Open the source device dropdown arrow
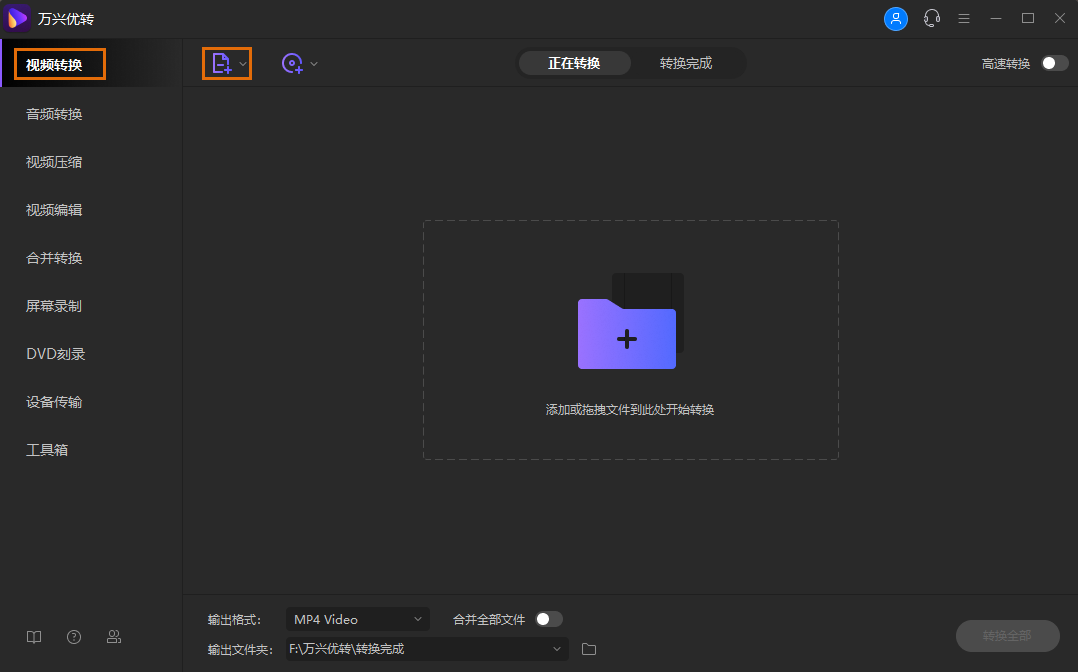Image resolution: width=1078 pixels, height=672 pixels. pyautogui.click(x=313, y=63)
